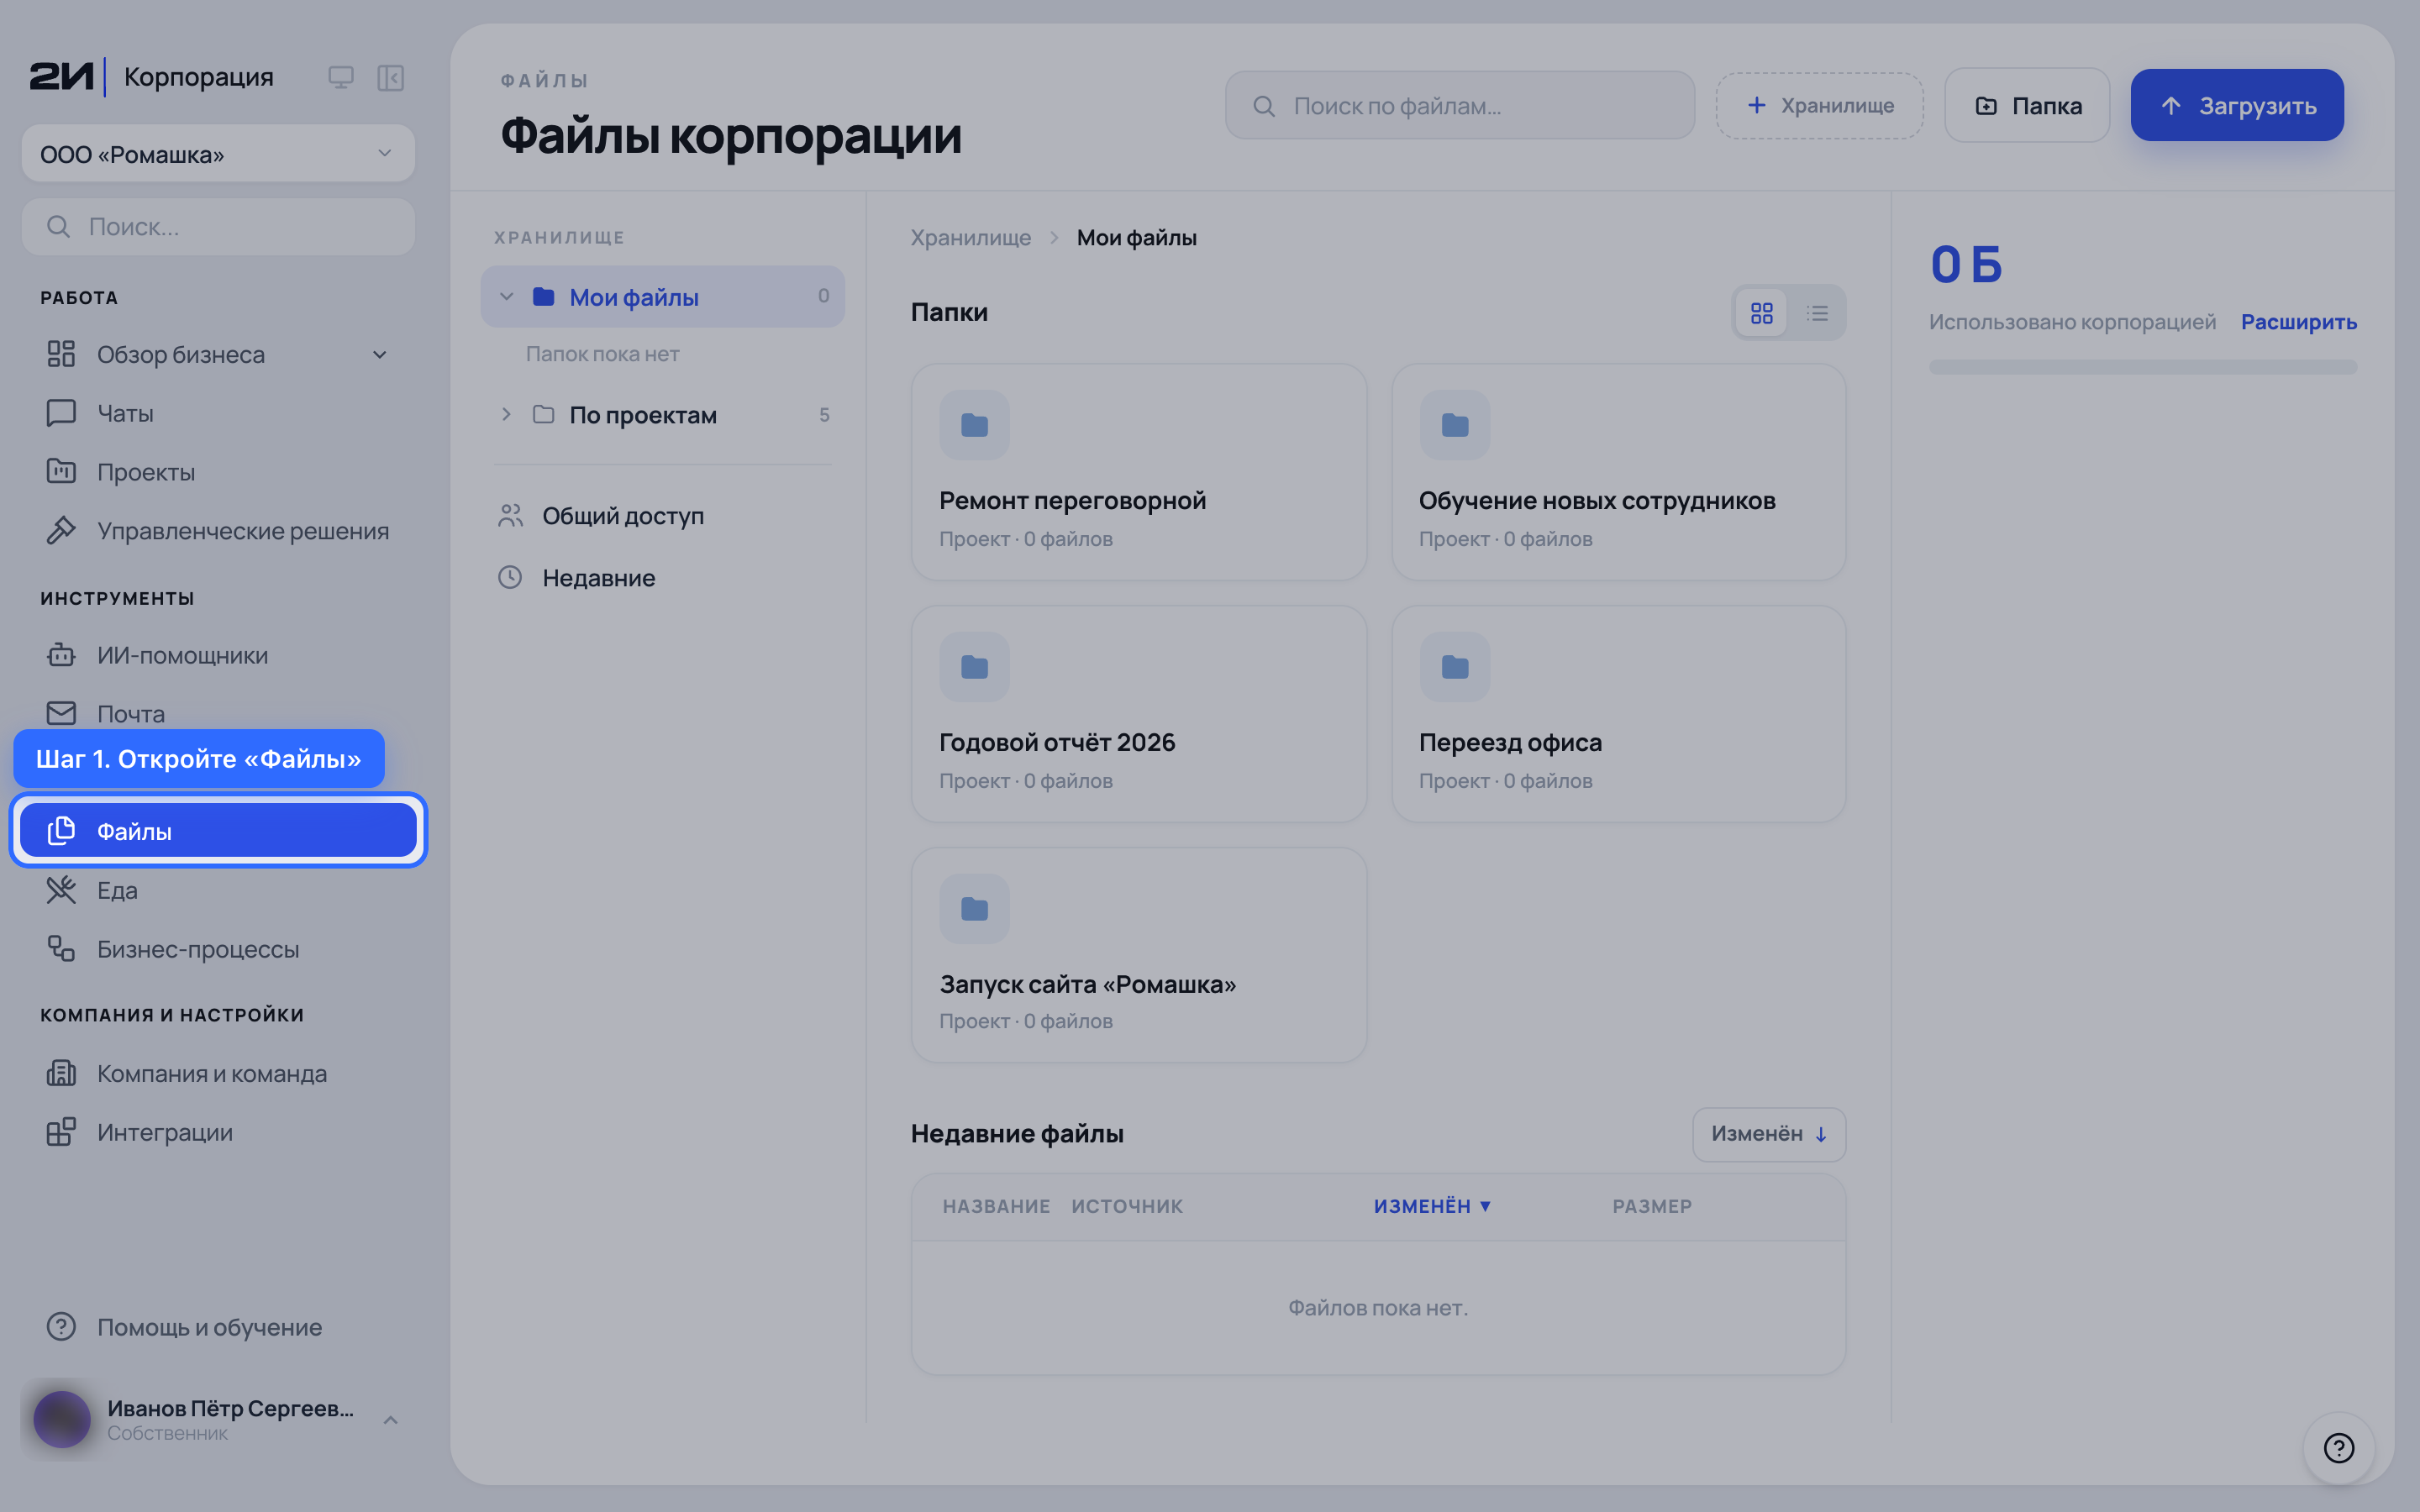Expand the Иванов Пётр user menu chevron

click(391, 1420)
